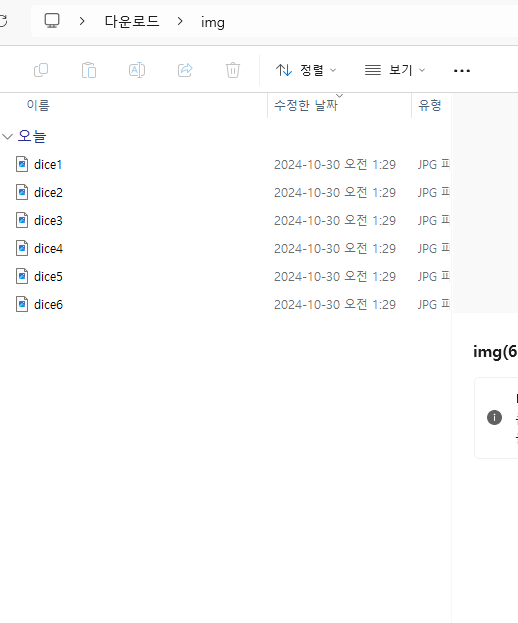Screen dimensions: 518x623
Task: Select the dice4 file
Action: coord(48,249)
